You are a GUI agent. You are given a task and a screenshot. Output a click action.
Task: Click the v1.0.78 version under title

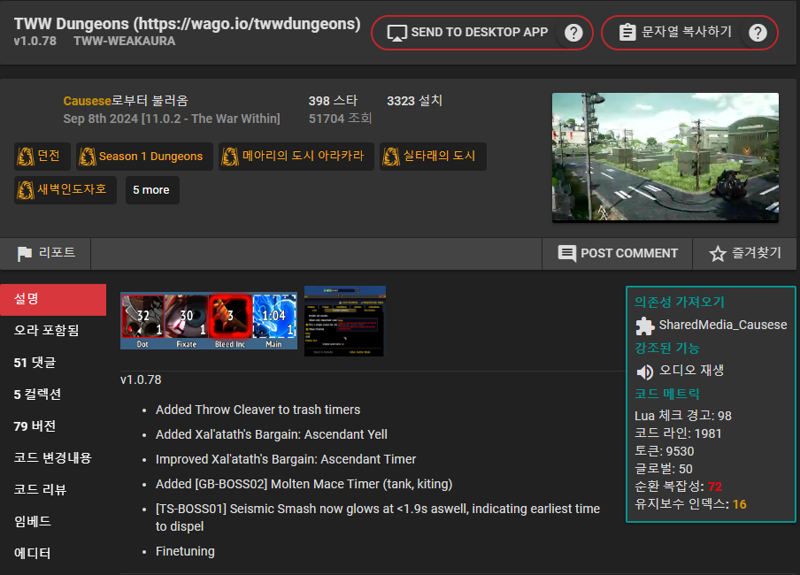point(35,41)
